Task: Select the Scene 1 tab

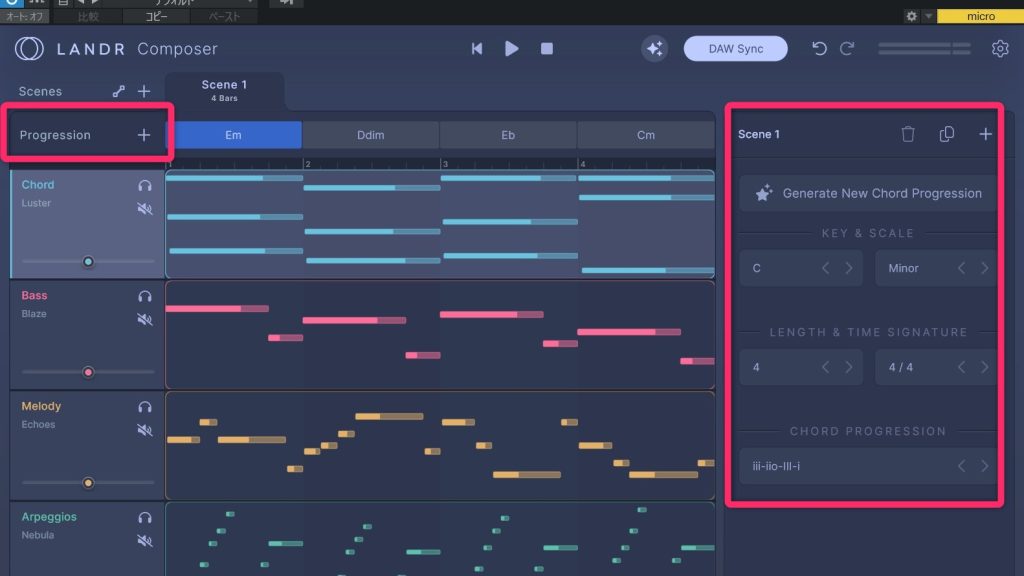Action: (x=224, y=90)
